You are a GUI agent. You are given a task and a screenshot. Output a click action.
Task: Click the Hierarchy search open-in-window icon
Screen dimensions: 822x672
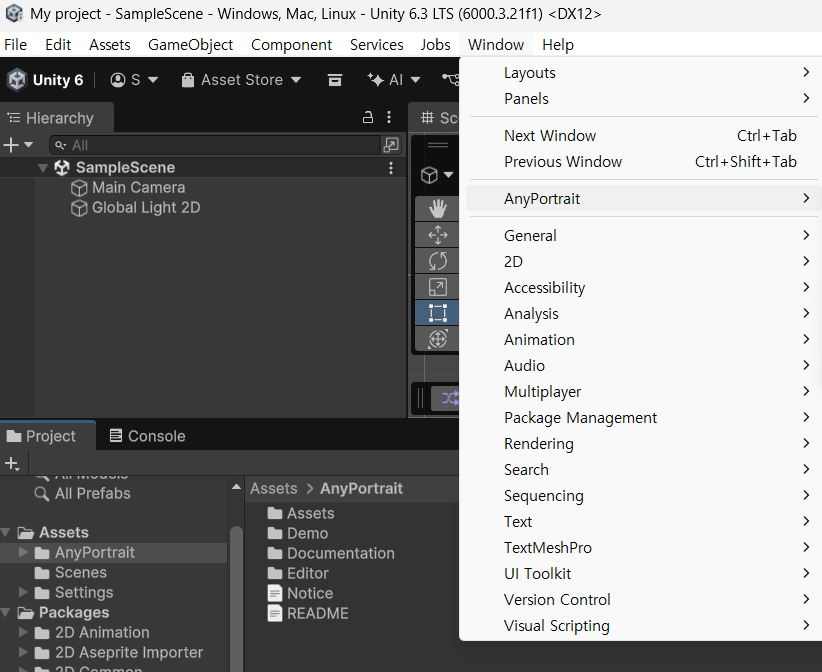(x=391, y=145)
